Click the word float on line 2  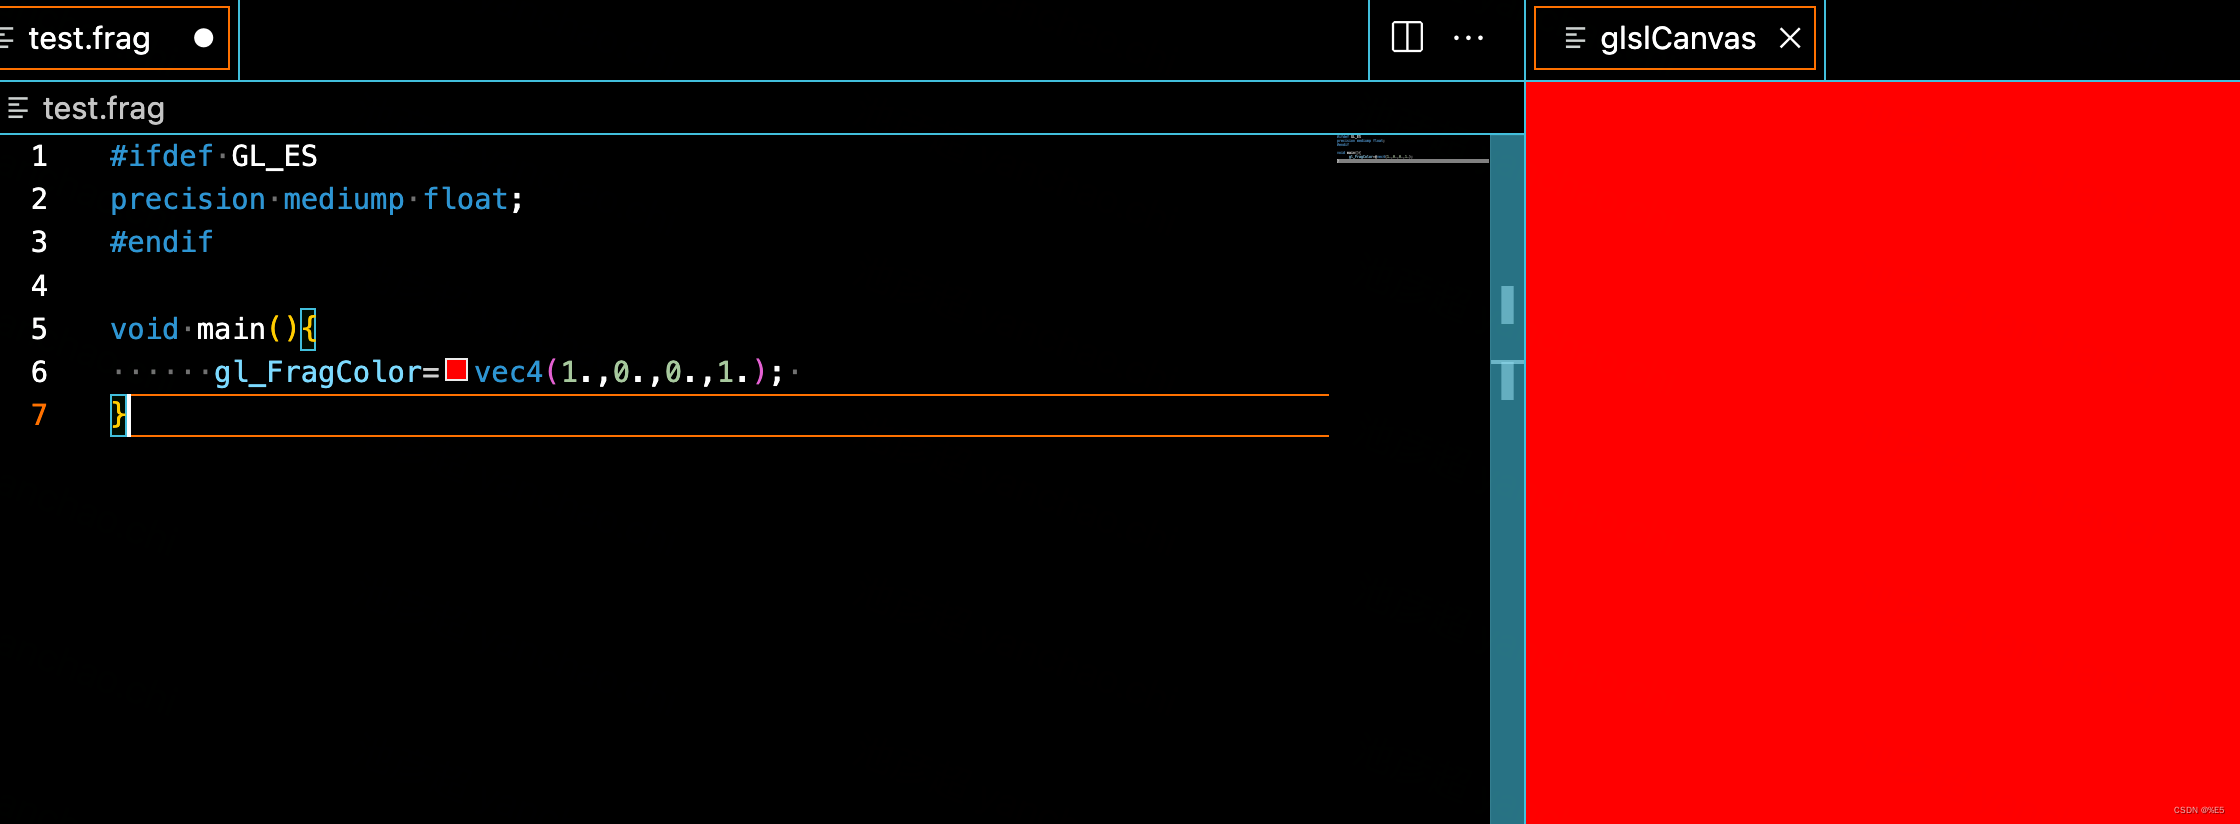pos(465,199)
